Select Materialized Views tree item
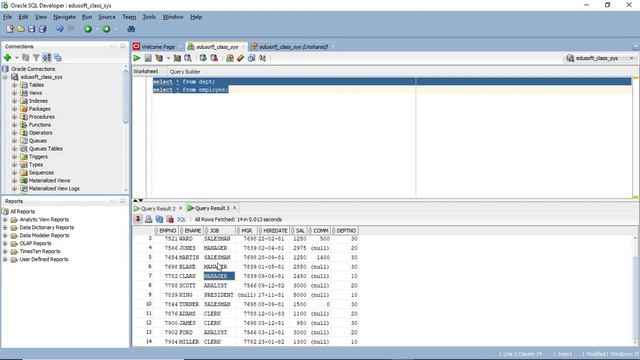The width and height of the screenshot is (640, 360). pos(49,180)
